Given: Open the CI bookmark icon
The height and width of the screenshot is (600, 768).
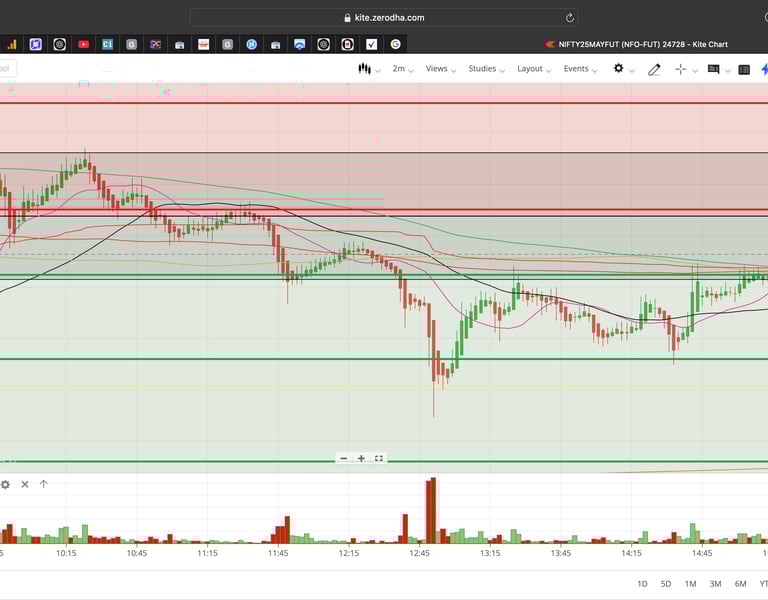Looking at the screenshot, I should pos(107,45).
